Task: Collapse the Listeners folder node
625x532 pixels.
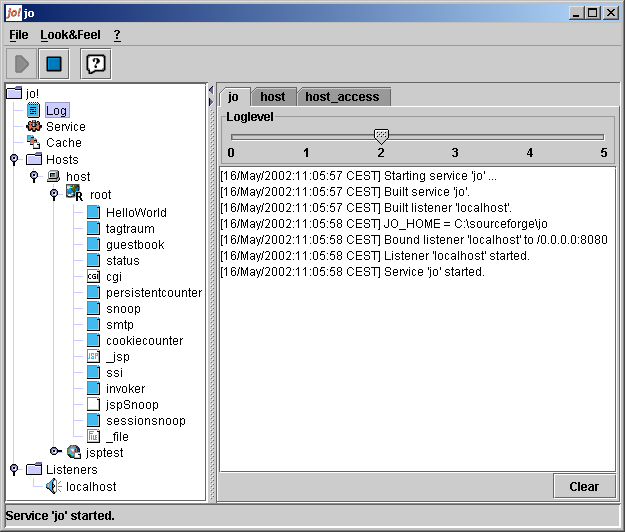Action: coord(14,469)
